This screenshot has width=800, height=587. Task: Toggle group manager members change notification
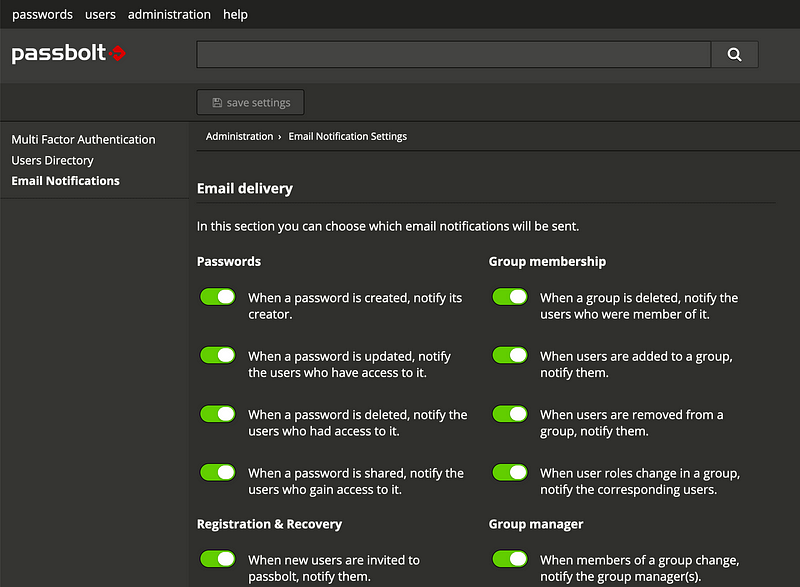tap(510, 559)
